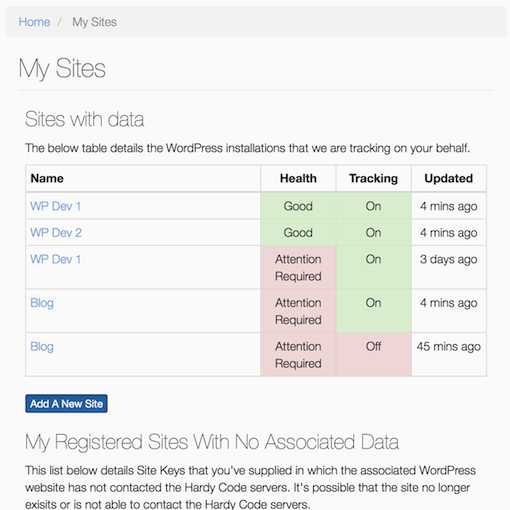The width and height of the screenshot is (510, 510).
Task: Click the 3 days ago updated cell
Action: tap(449, 267)
